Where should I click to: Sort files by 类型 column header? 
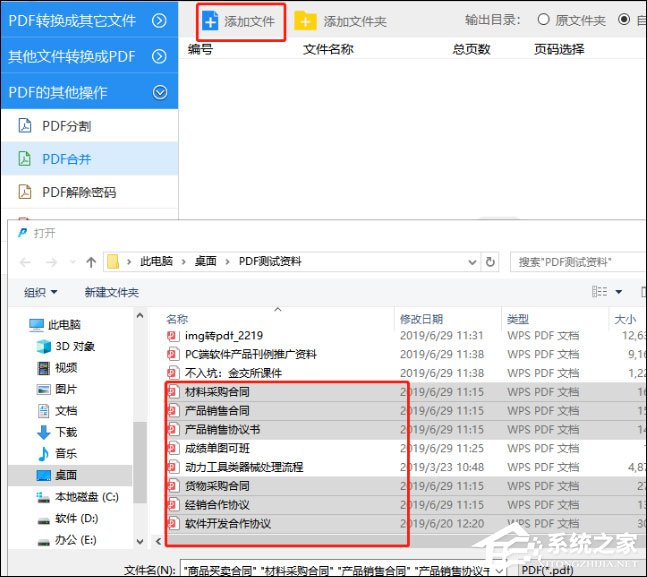tap(518, 319)
